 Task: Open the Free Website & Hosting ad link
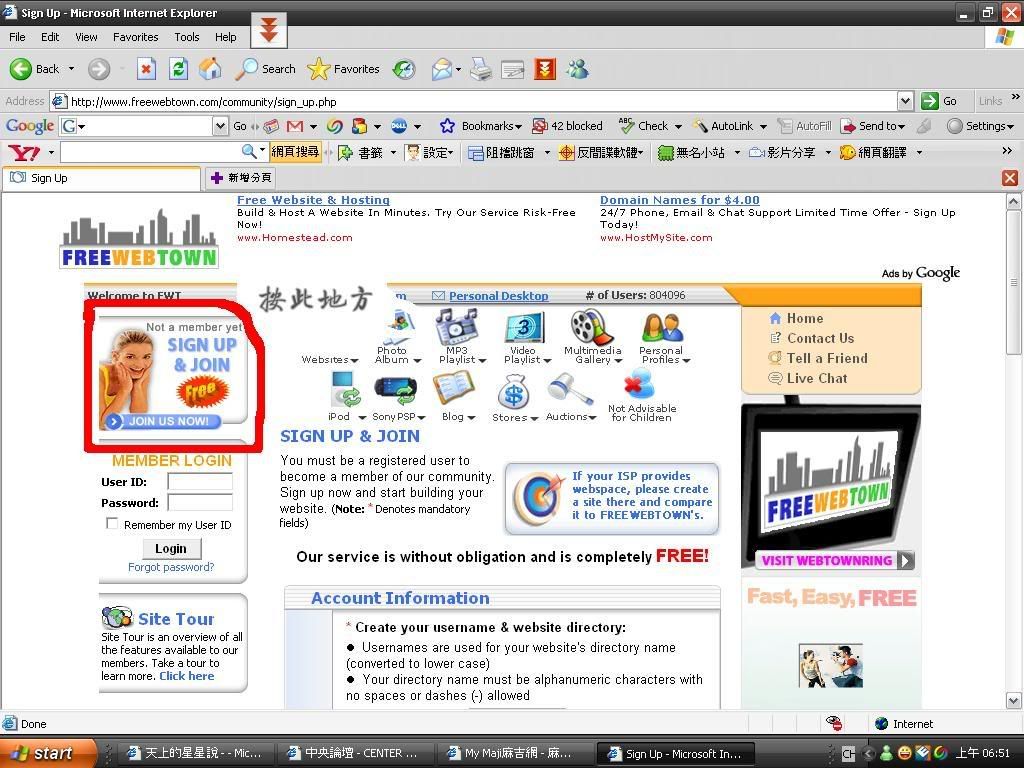(x=313, y=200)
